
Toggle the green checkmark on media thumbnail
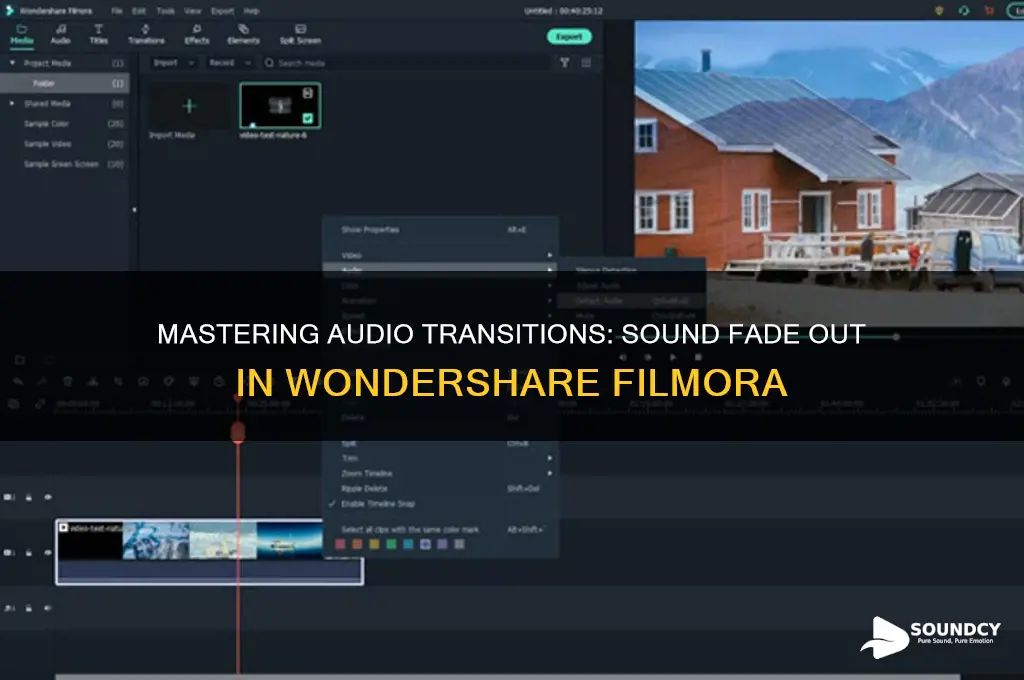308,118
